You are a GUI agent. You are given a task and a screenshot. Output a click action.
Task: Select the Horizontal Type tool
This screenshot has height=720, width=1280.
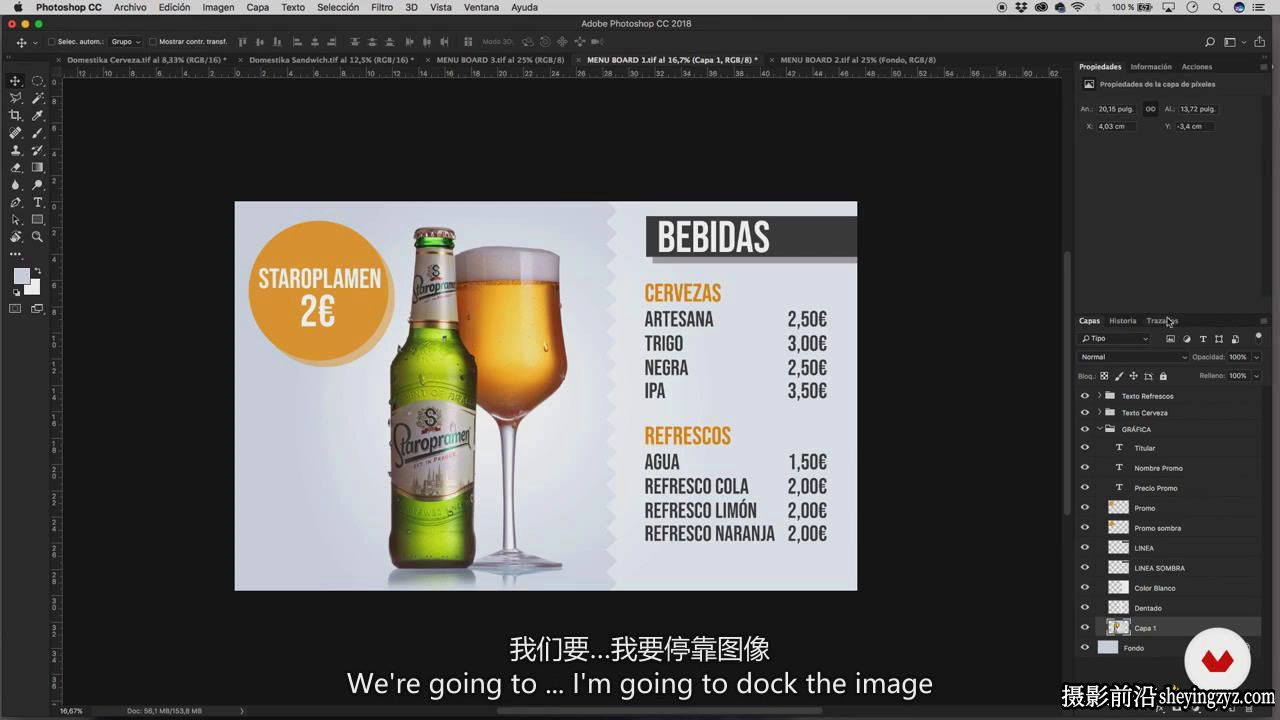click(37, 202)
